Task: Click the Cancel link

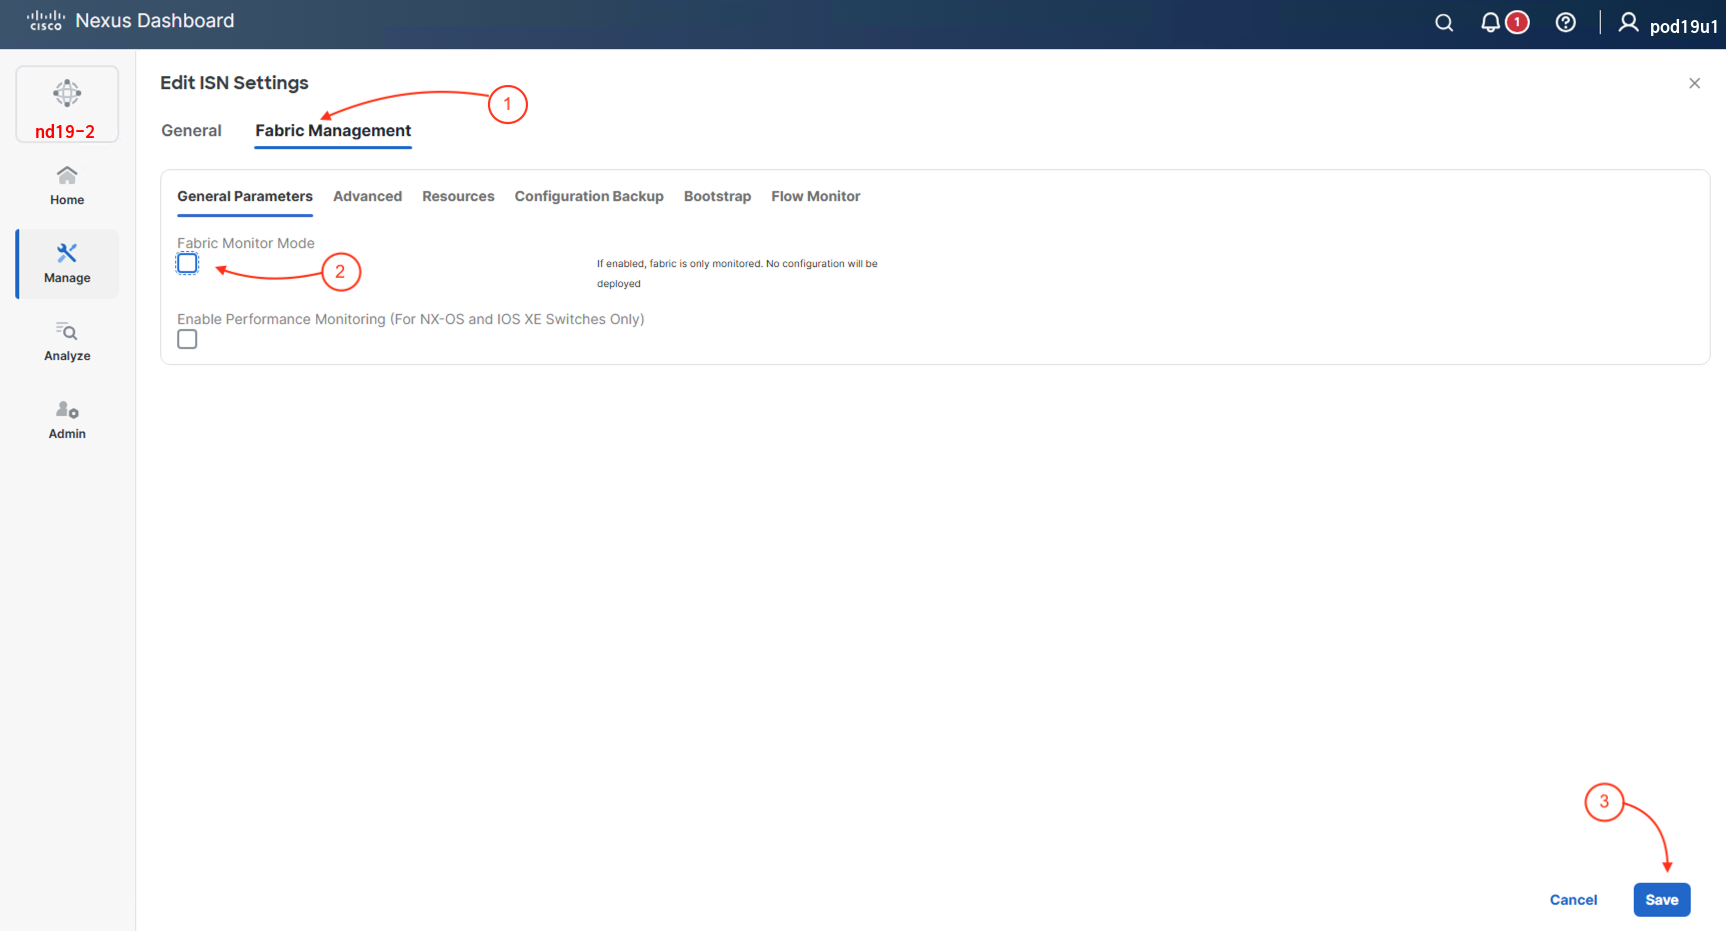Action: click(x=1573, y=900)
